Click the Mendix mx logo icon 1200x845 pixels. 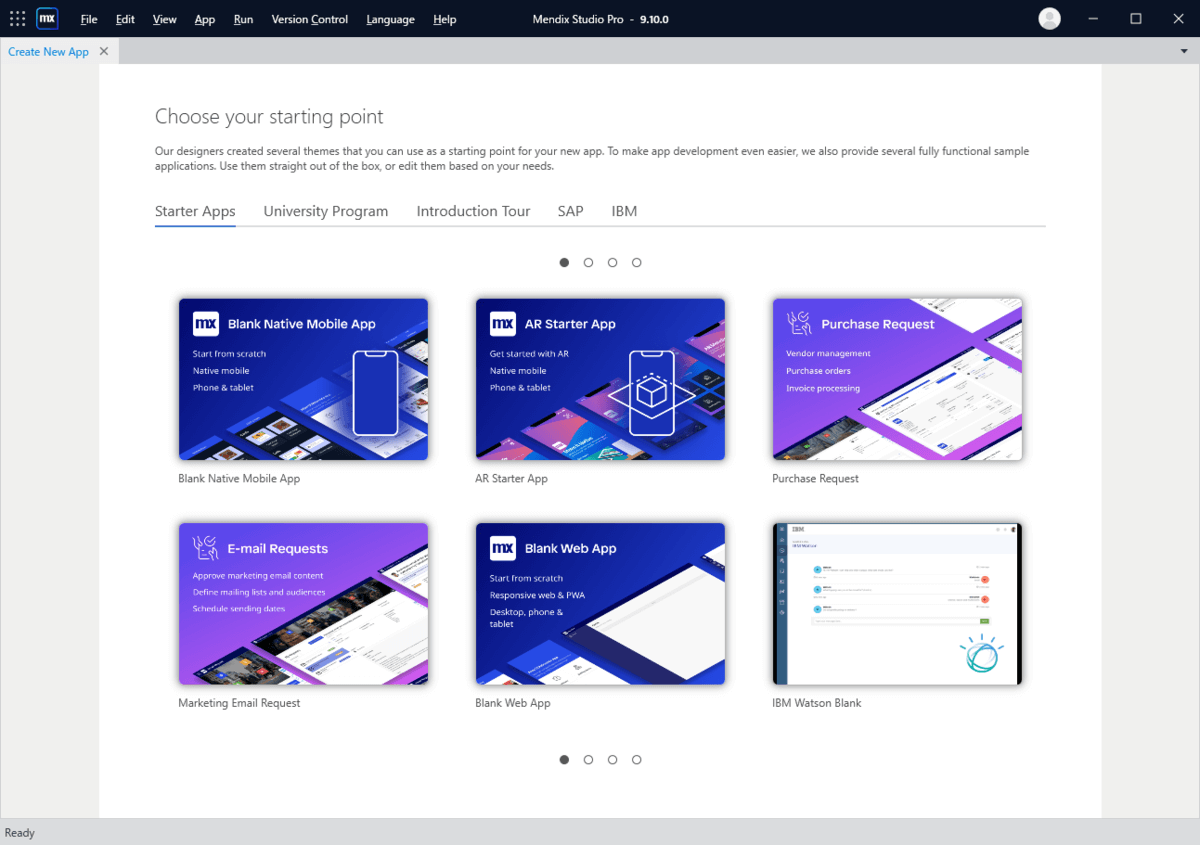(47, 18)
